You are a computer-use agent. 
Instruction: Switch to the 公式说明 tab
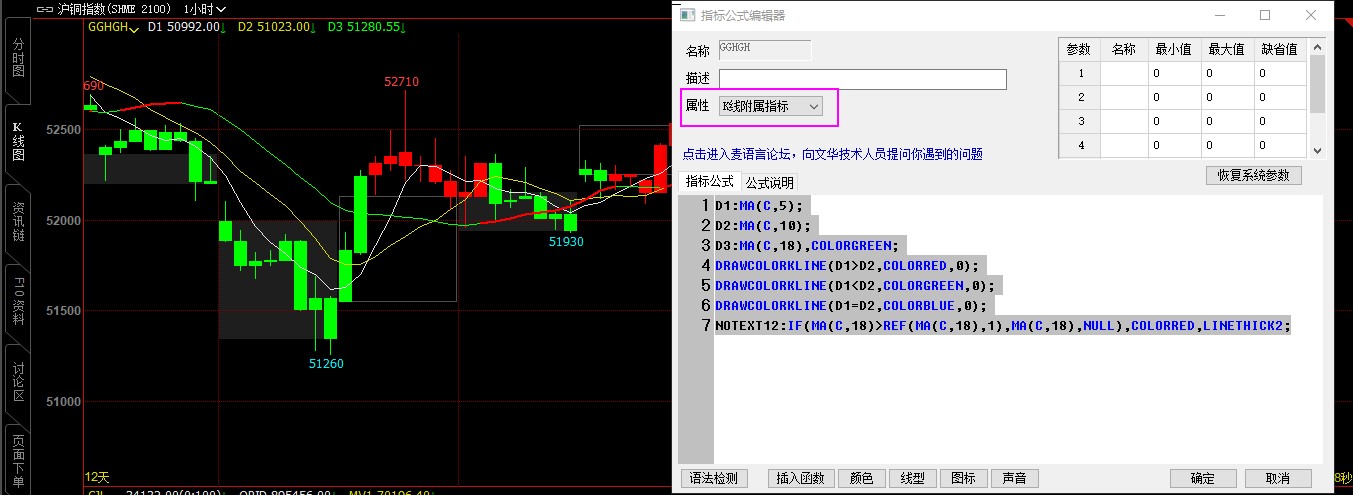pos(769,182)
